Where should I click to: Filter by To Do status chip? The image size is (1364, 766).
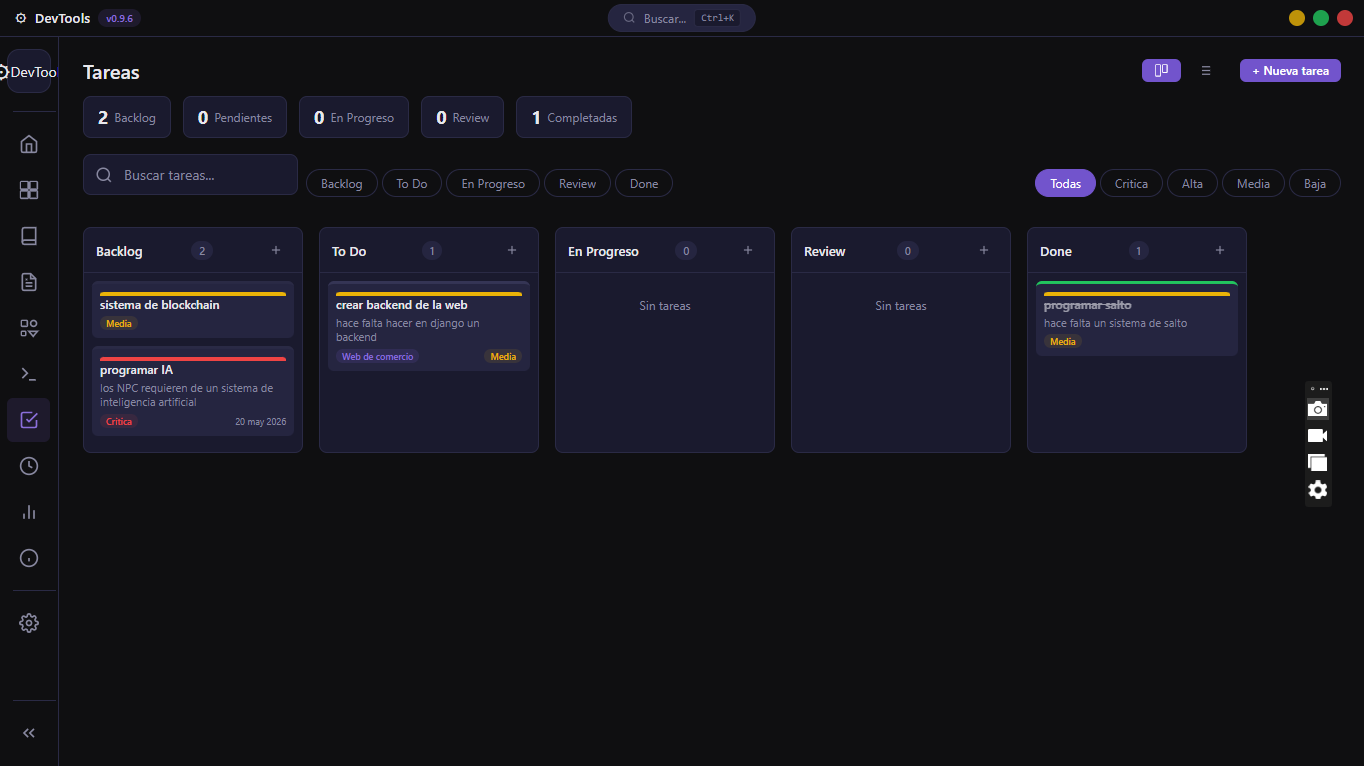click(412, 184)
